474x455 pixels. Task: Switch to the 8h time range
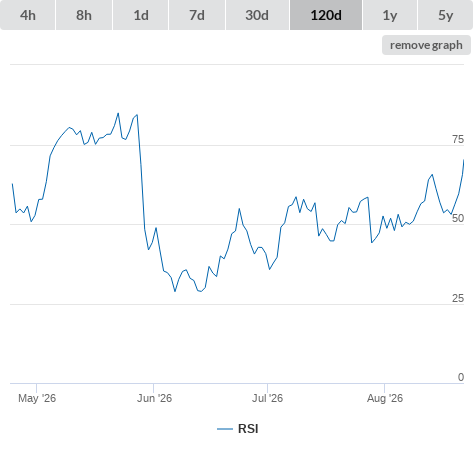(84, 15)
